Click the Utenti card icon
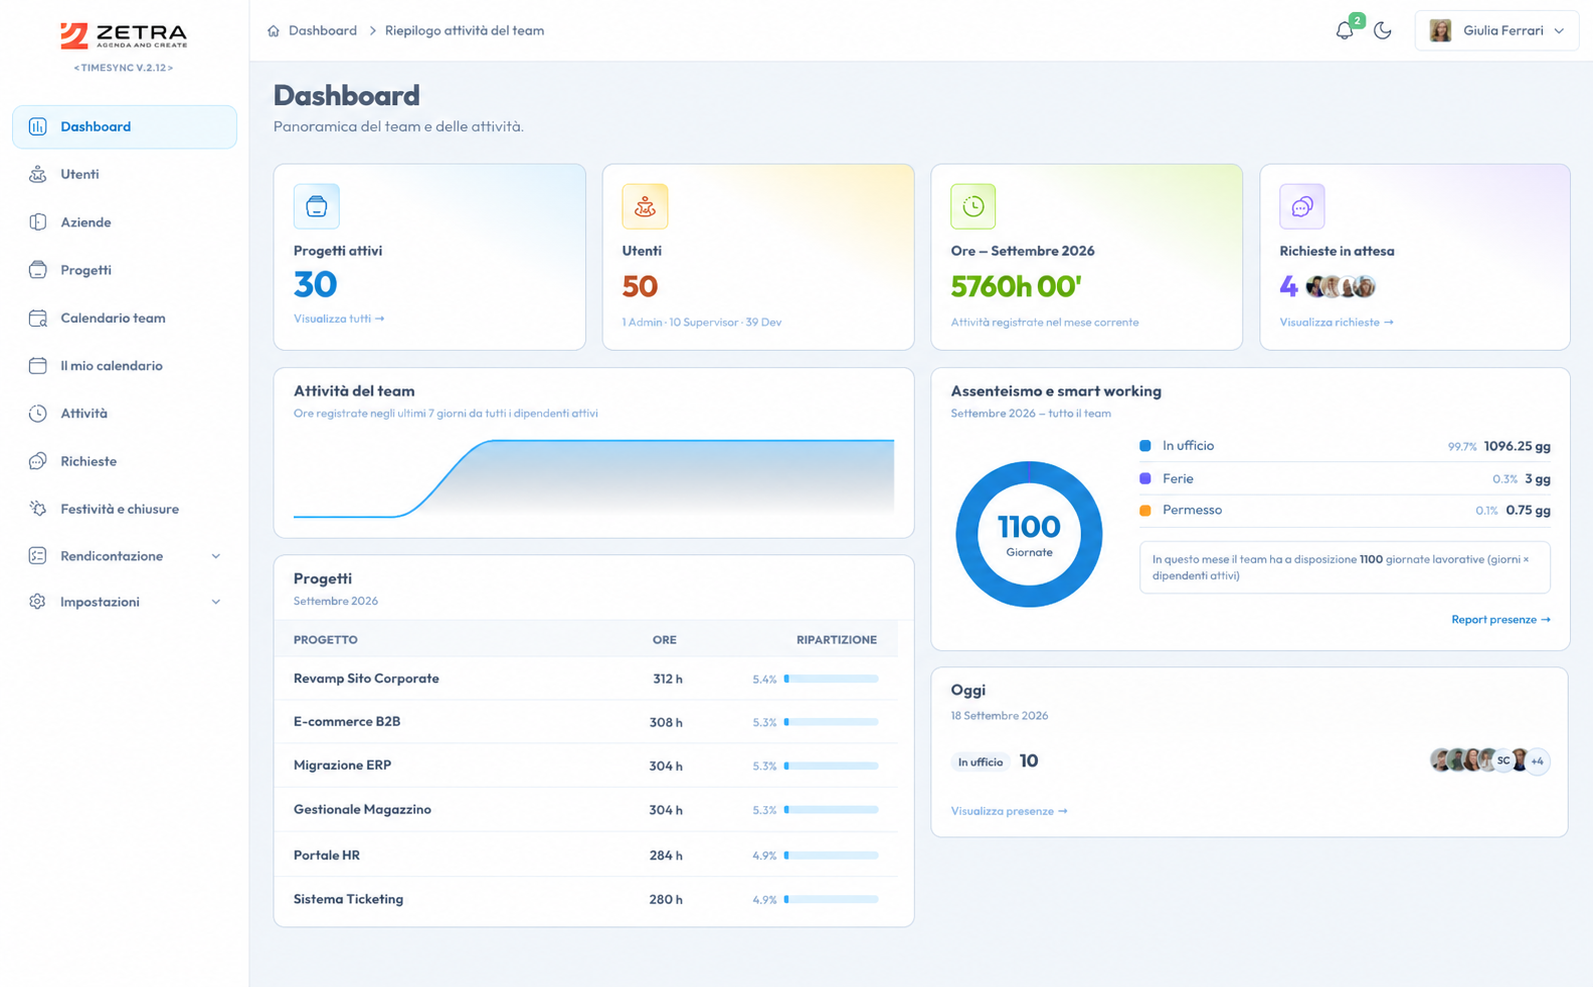The height and width of the screenshot is (987, 1593). coord(645,207)
